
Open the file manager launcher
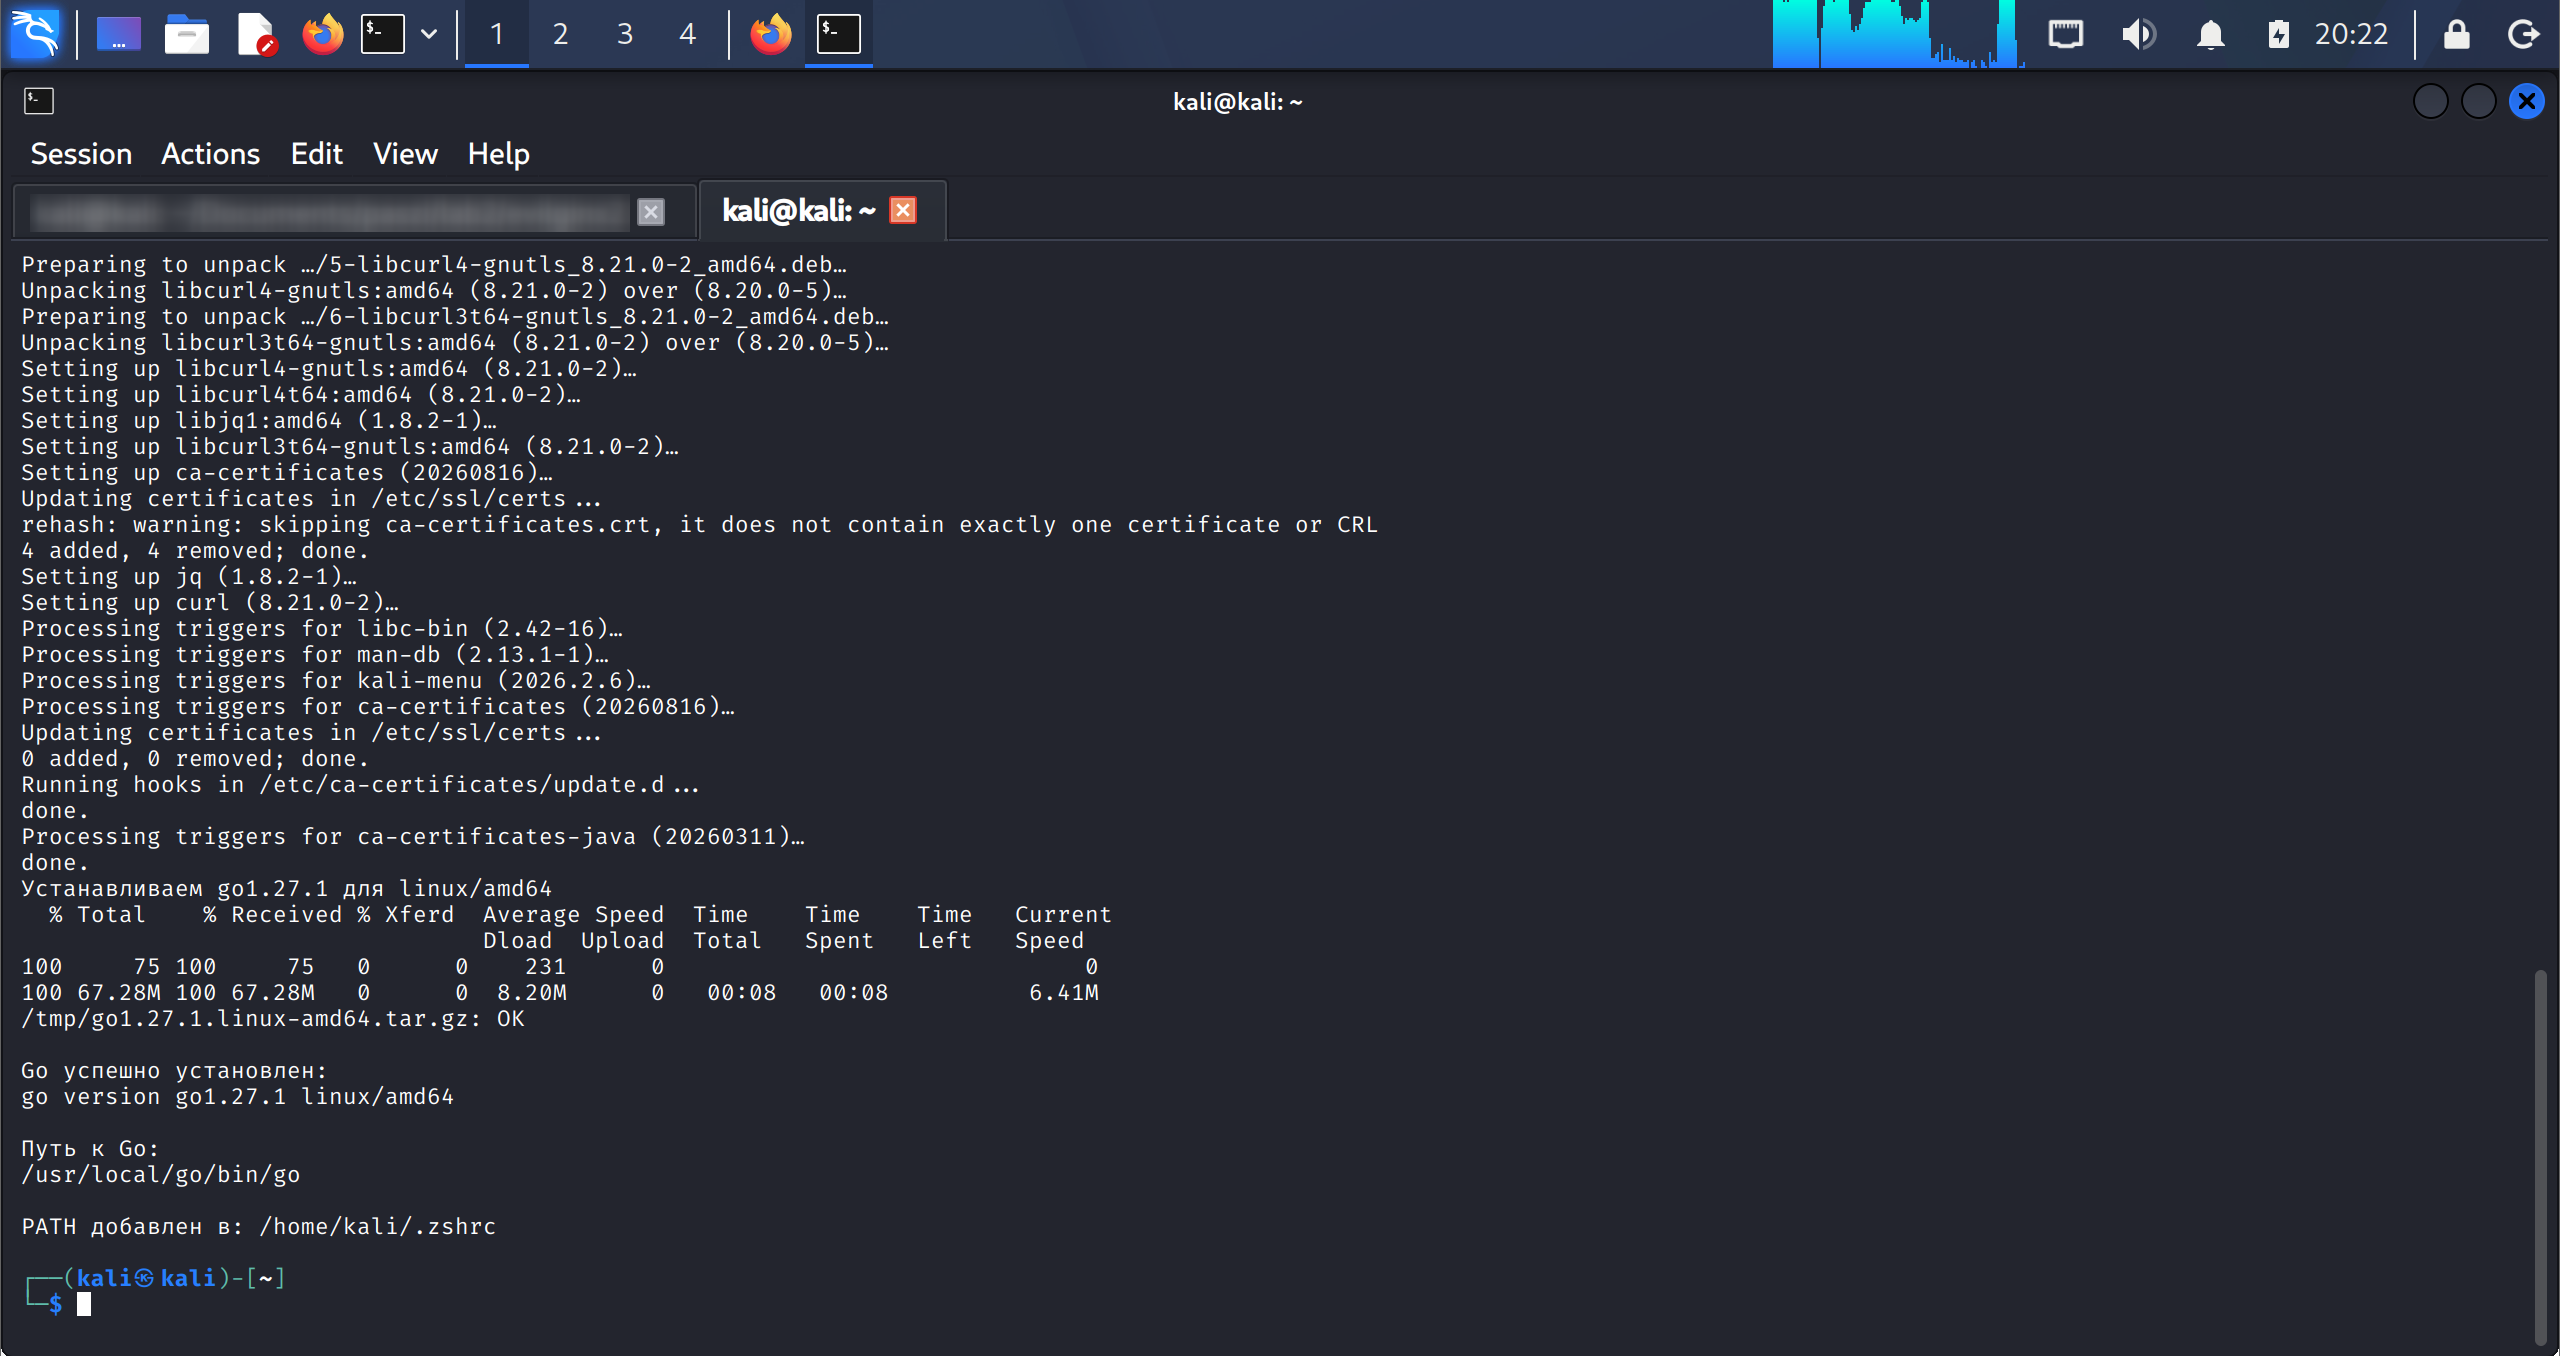[187, 34]
